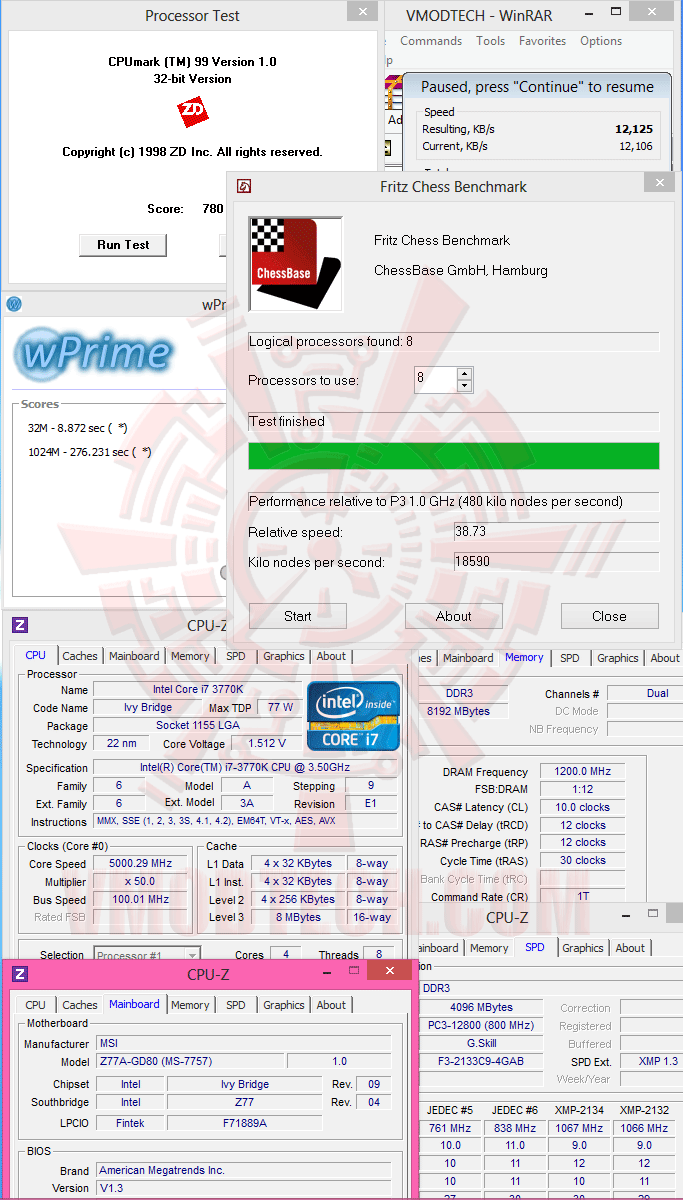Open the Options menu in WinRAR

[601, 41]
